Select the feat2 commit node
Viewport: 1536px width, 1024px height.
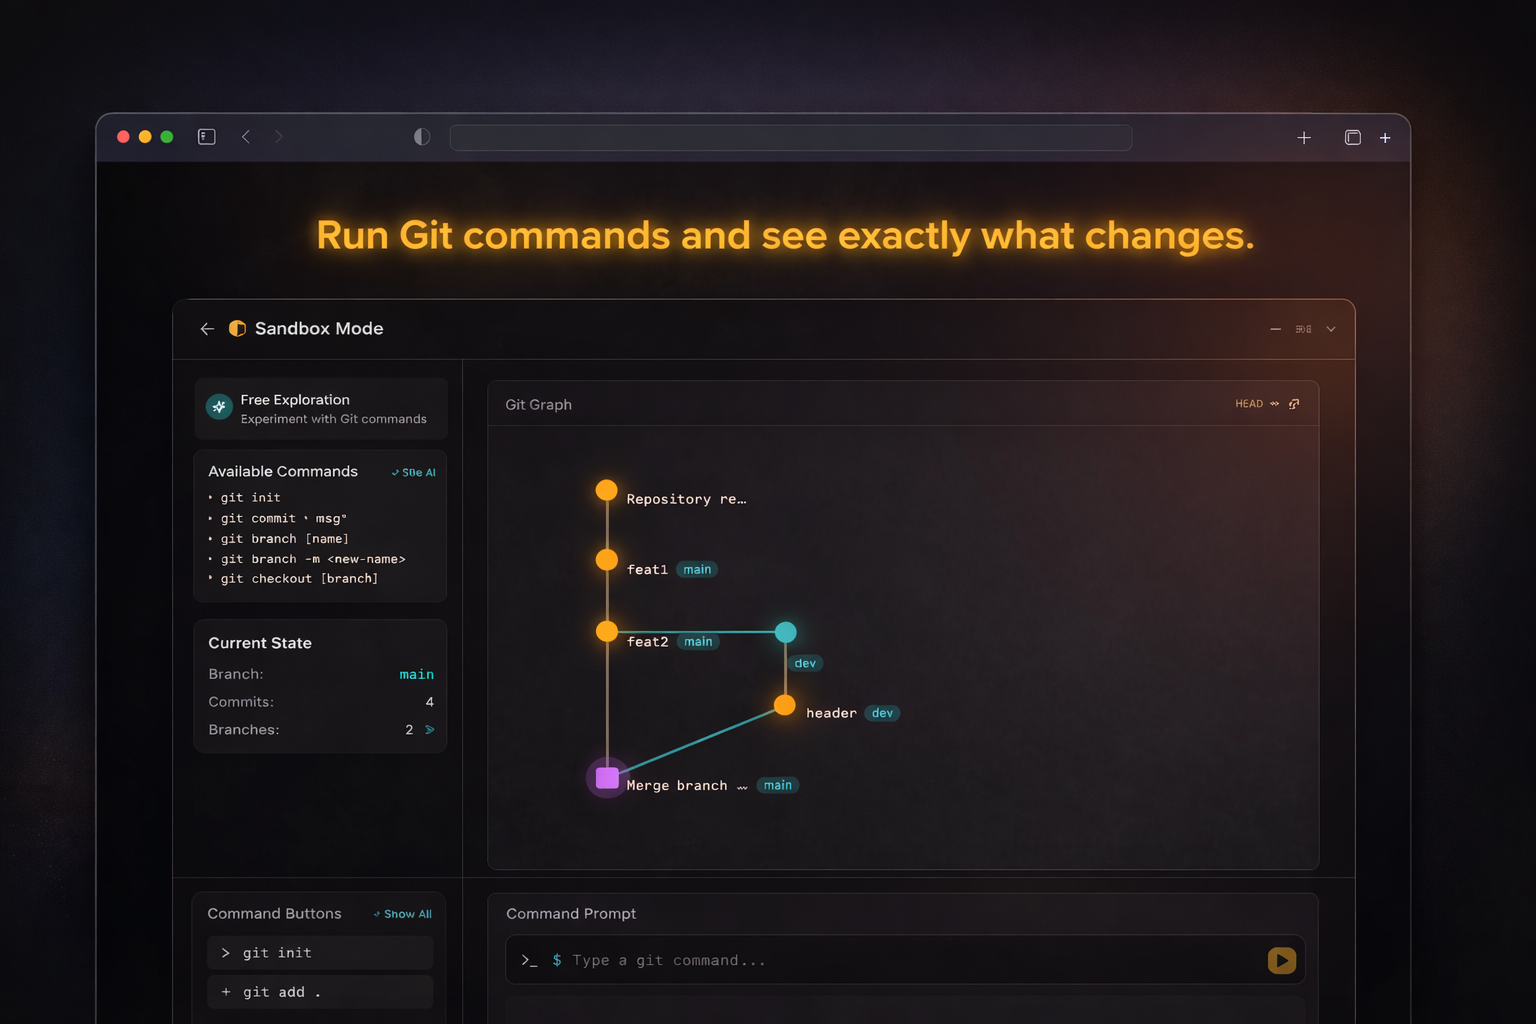coord(606,631)
